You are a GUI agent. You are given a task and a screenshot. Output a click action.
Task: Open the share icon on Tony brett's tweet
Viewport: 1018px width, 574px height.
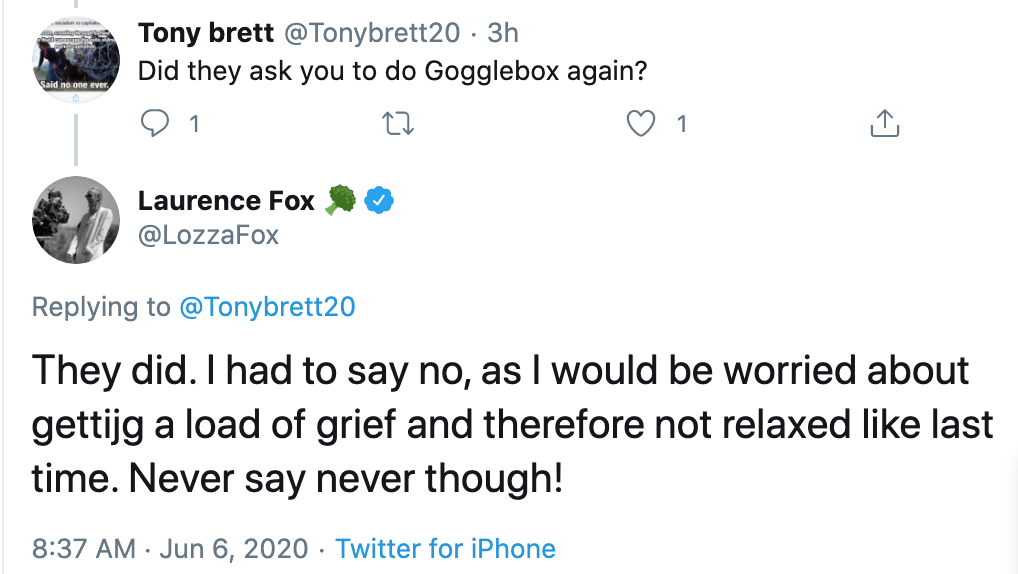pos(883,124)
